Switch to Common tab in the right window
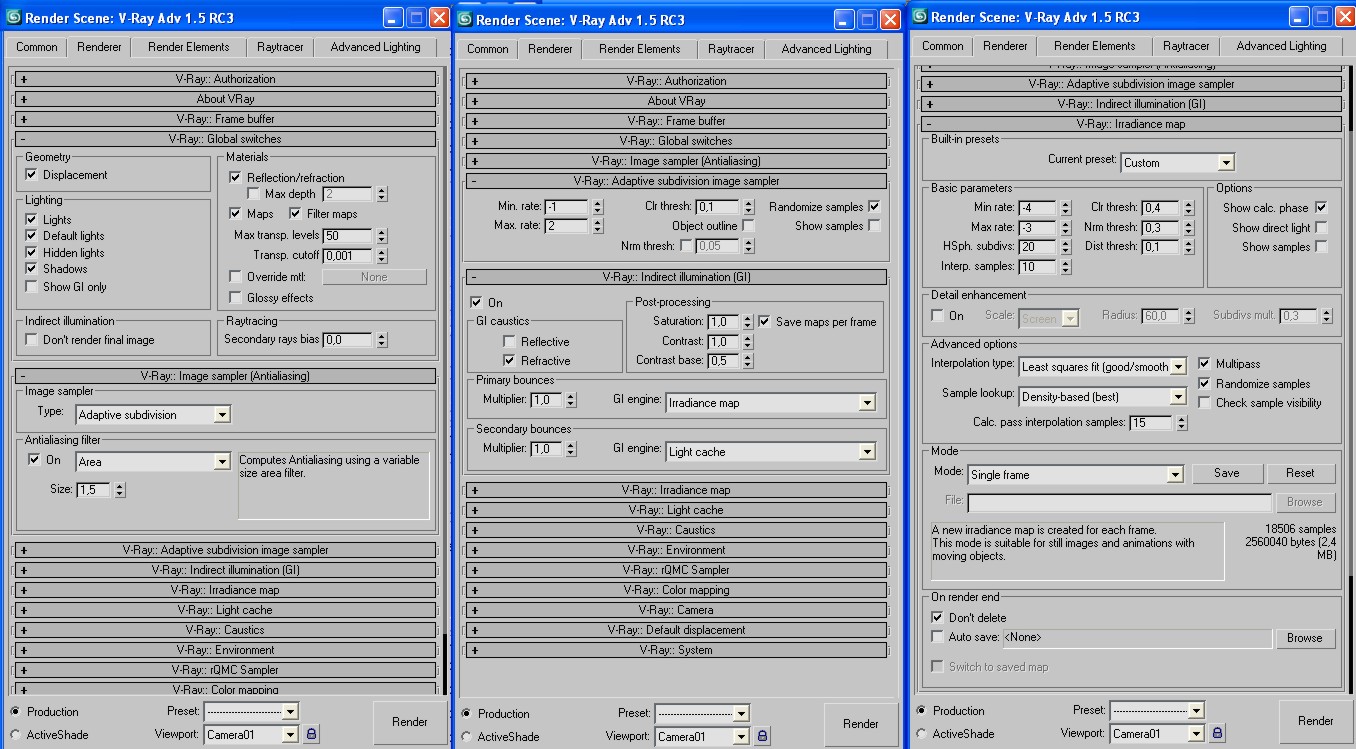The image size is (1356, 749). point(943,46)
